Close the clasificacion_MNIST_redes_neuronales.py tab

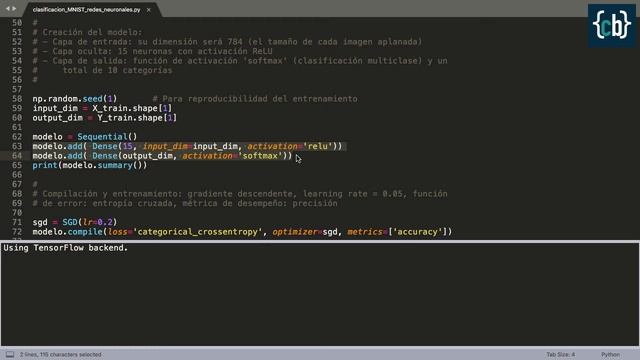point(149,10)
